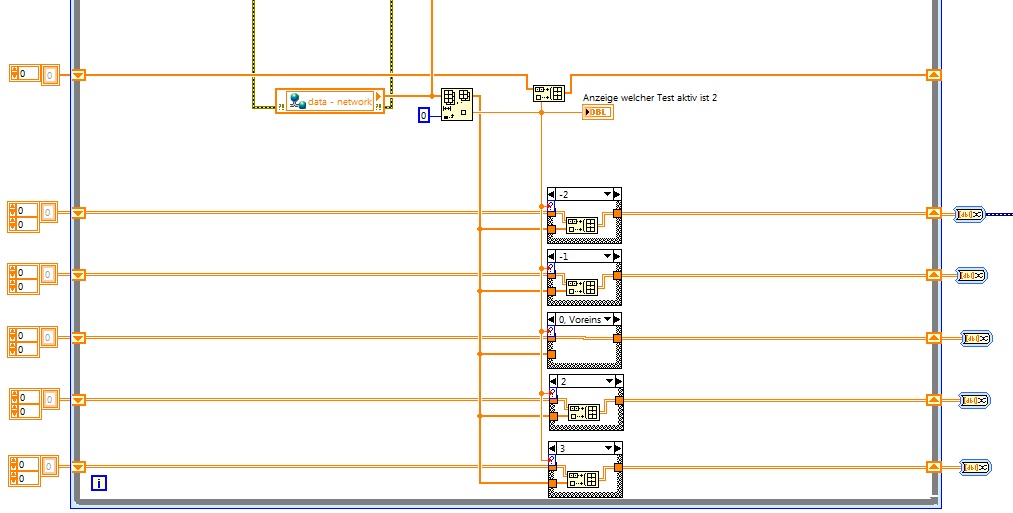The width and height of the screenshot is (1013, 513).
Task: Go to next case on the 3 structure
Action: point(618,448)
